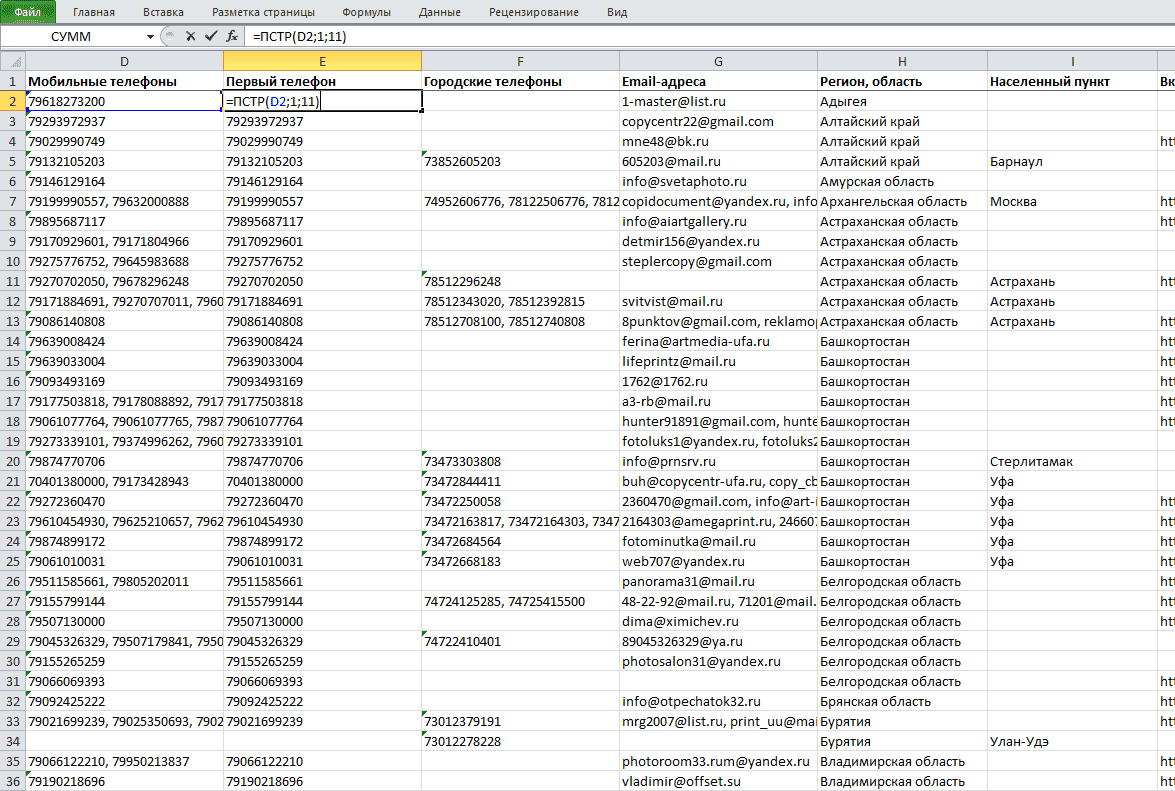1175x791 pixels.
Task: Click header cell Email-адреса
Action: [718, 82]
